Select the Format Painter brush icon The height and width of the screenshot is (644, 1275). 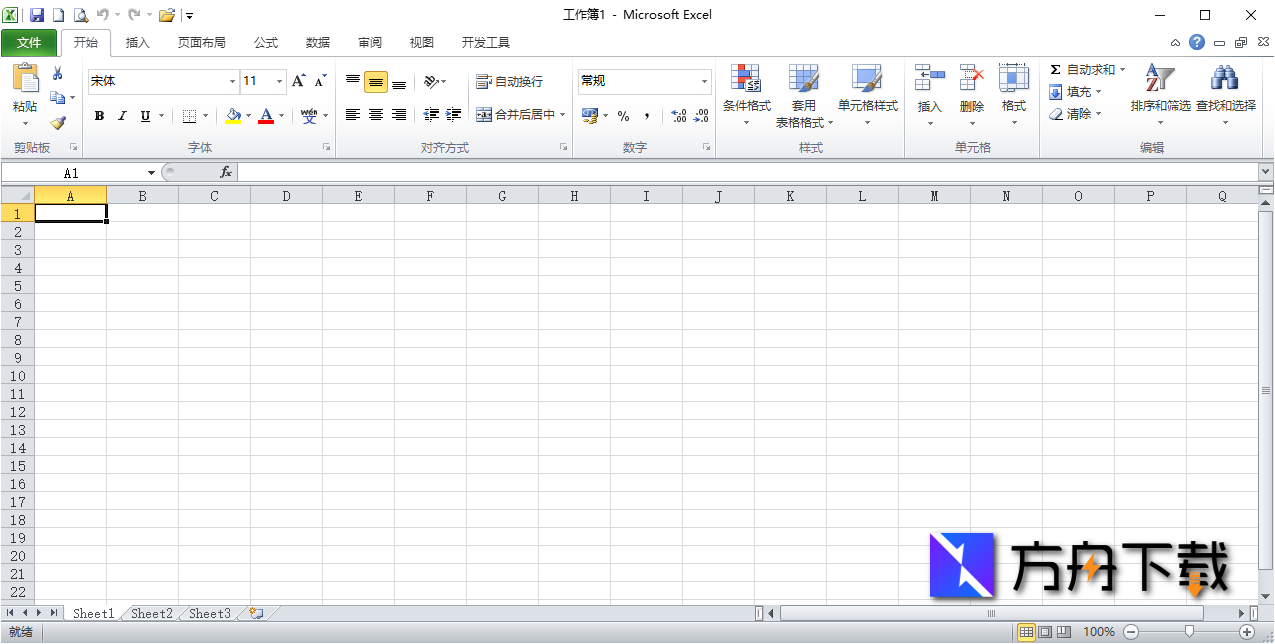click(x=59, y=123)
